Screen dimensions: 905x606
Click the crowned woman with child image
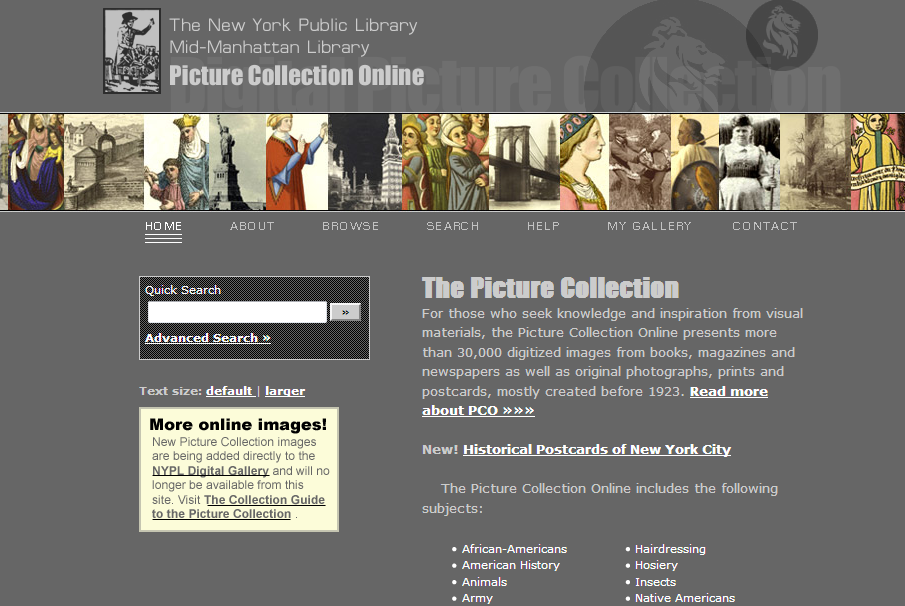[177, 162]
